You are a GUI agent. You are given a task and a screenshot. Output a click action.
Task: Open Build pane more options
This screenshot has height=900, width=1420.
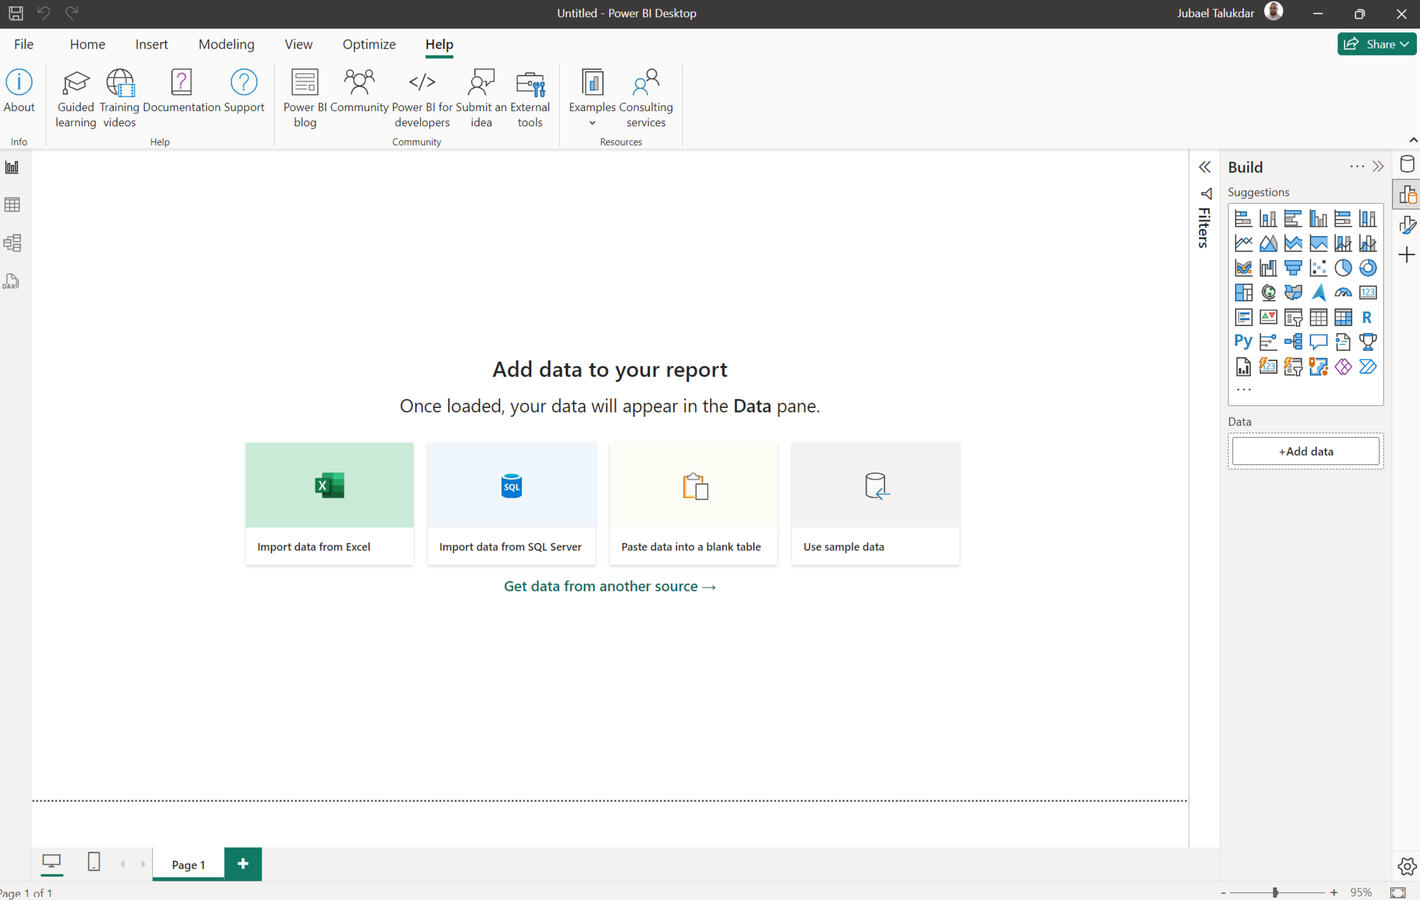tap(1356, 167)
